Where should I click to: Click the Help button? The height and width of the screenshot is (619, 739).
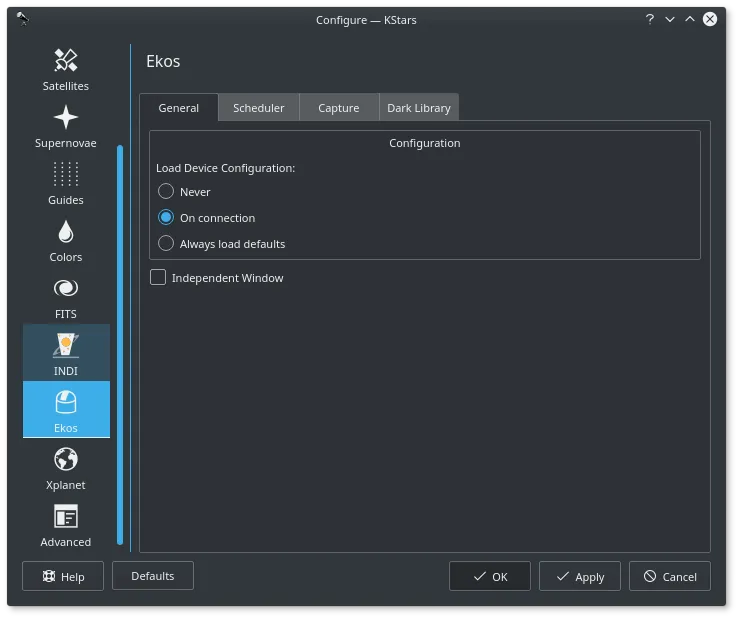point(63,576)
